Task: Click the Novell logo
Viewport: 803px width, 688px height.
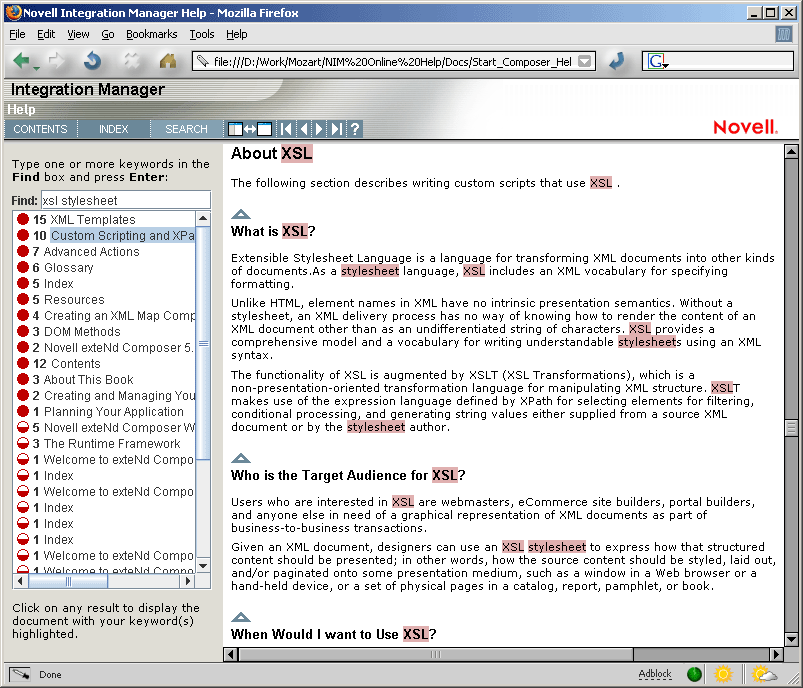Action: point(745,127)
